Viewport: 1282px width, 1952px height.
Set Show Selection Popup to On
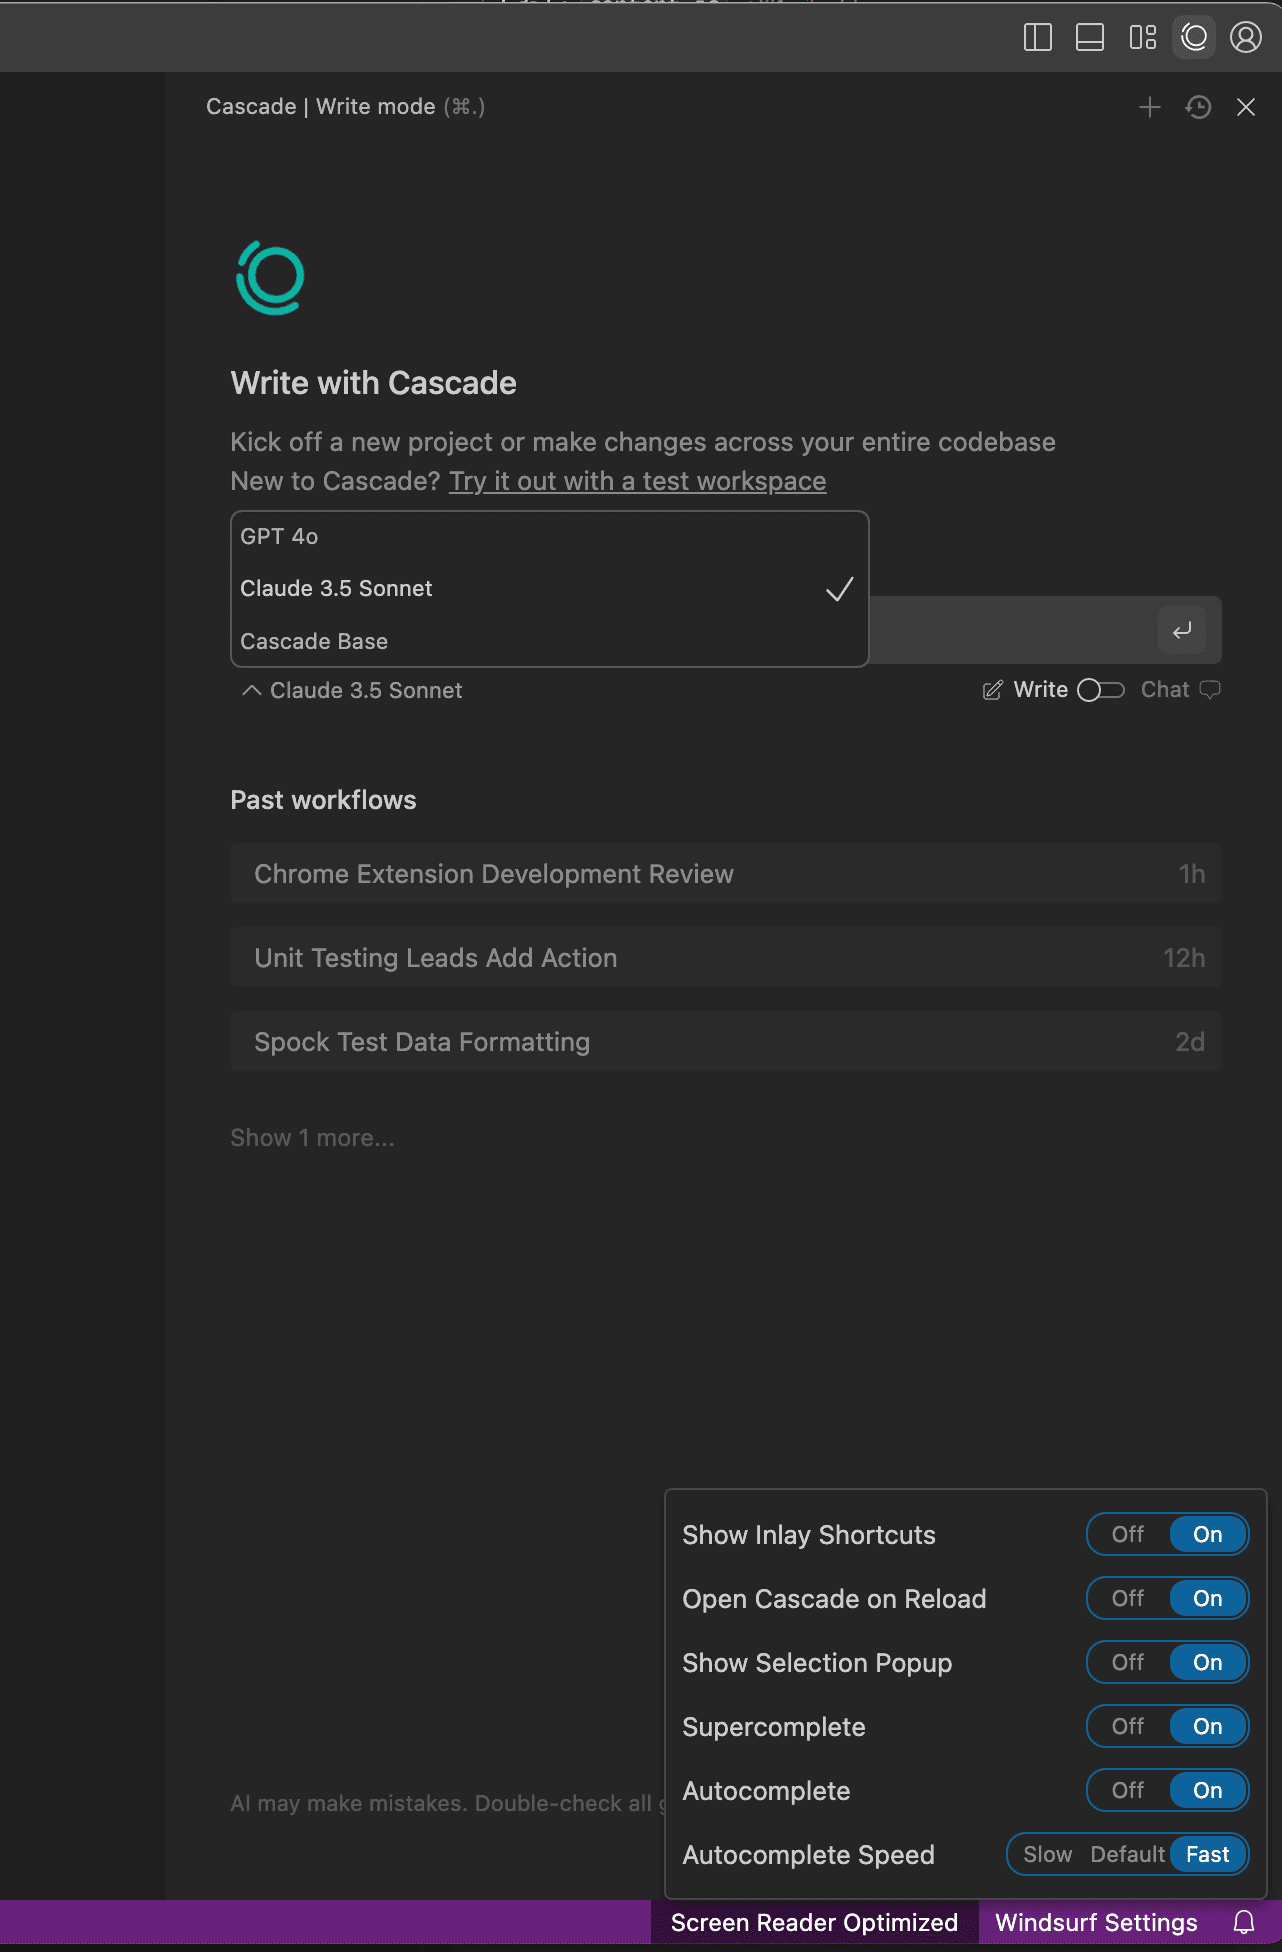pos(1208,1662)
